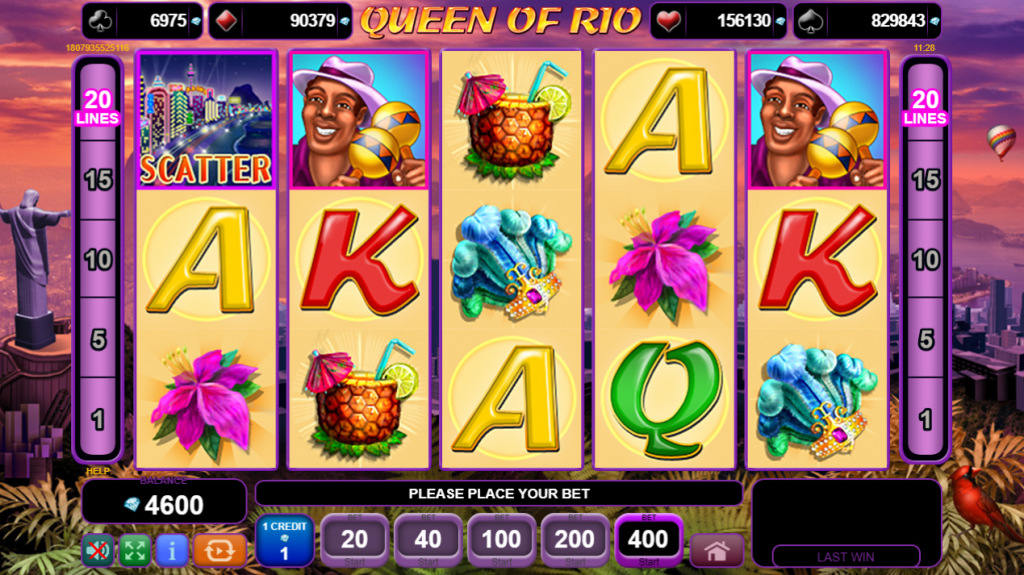
Task: Open the blue info paytable icon
Action: [172, 551]
